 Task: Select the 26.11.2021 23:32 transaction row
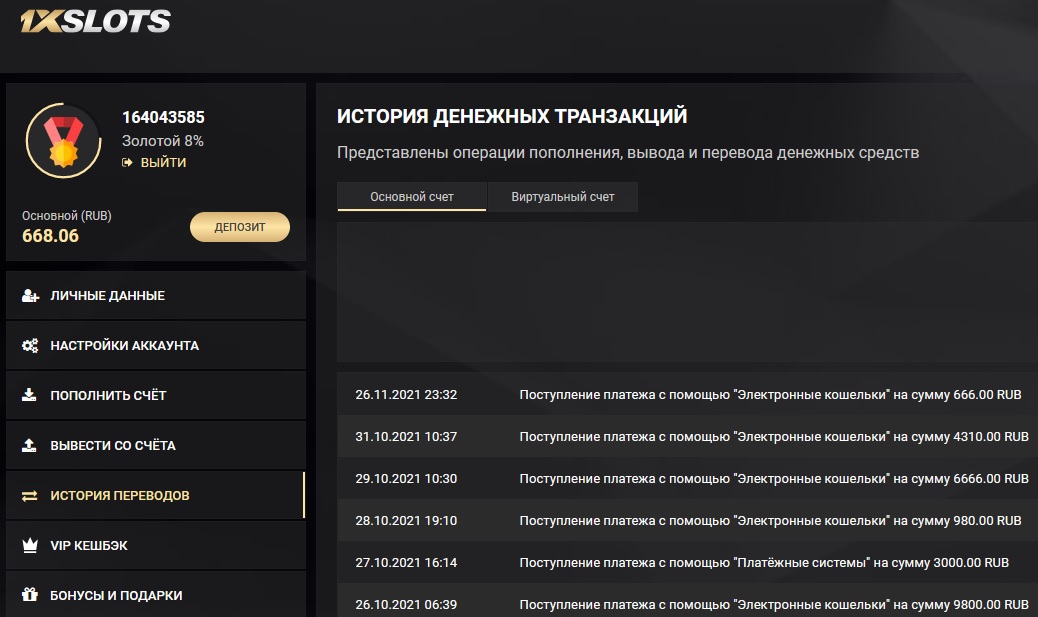pyautogui.click(x=686, y=395)
